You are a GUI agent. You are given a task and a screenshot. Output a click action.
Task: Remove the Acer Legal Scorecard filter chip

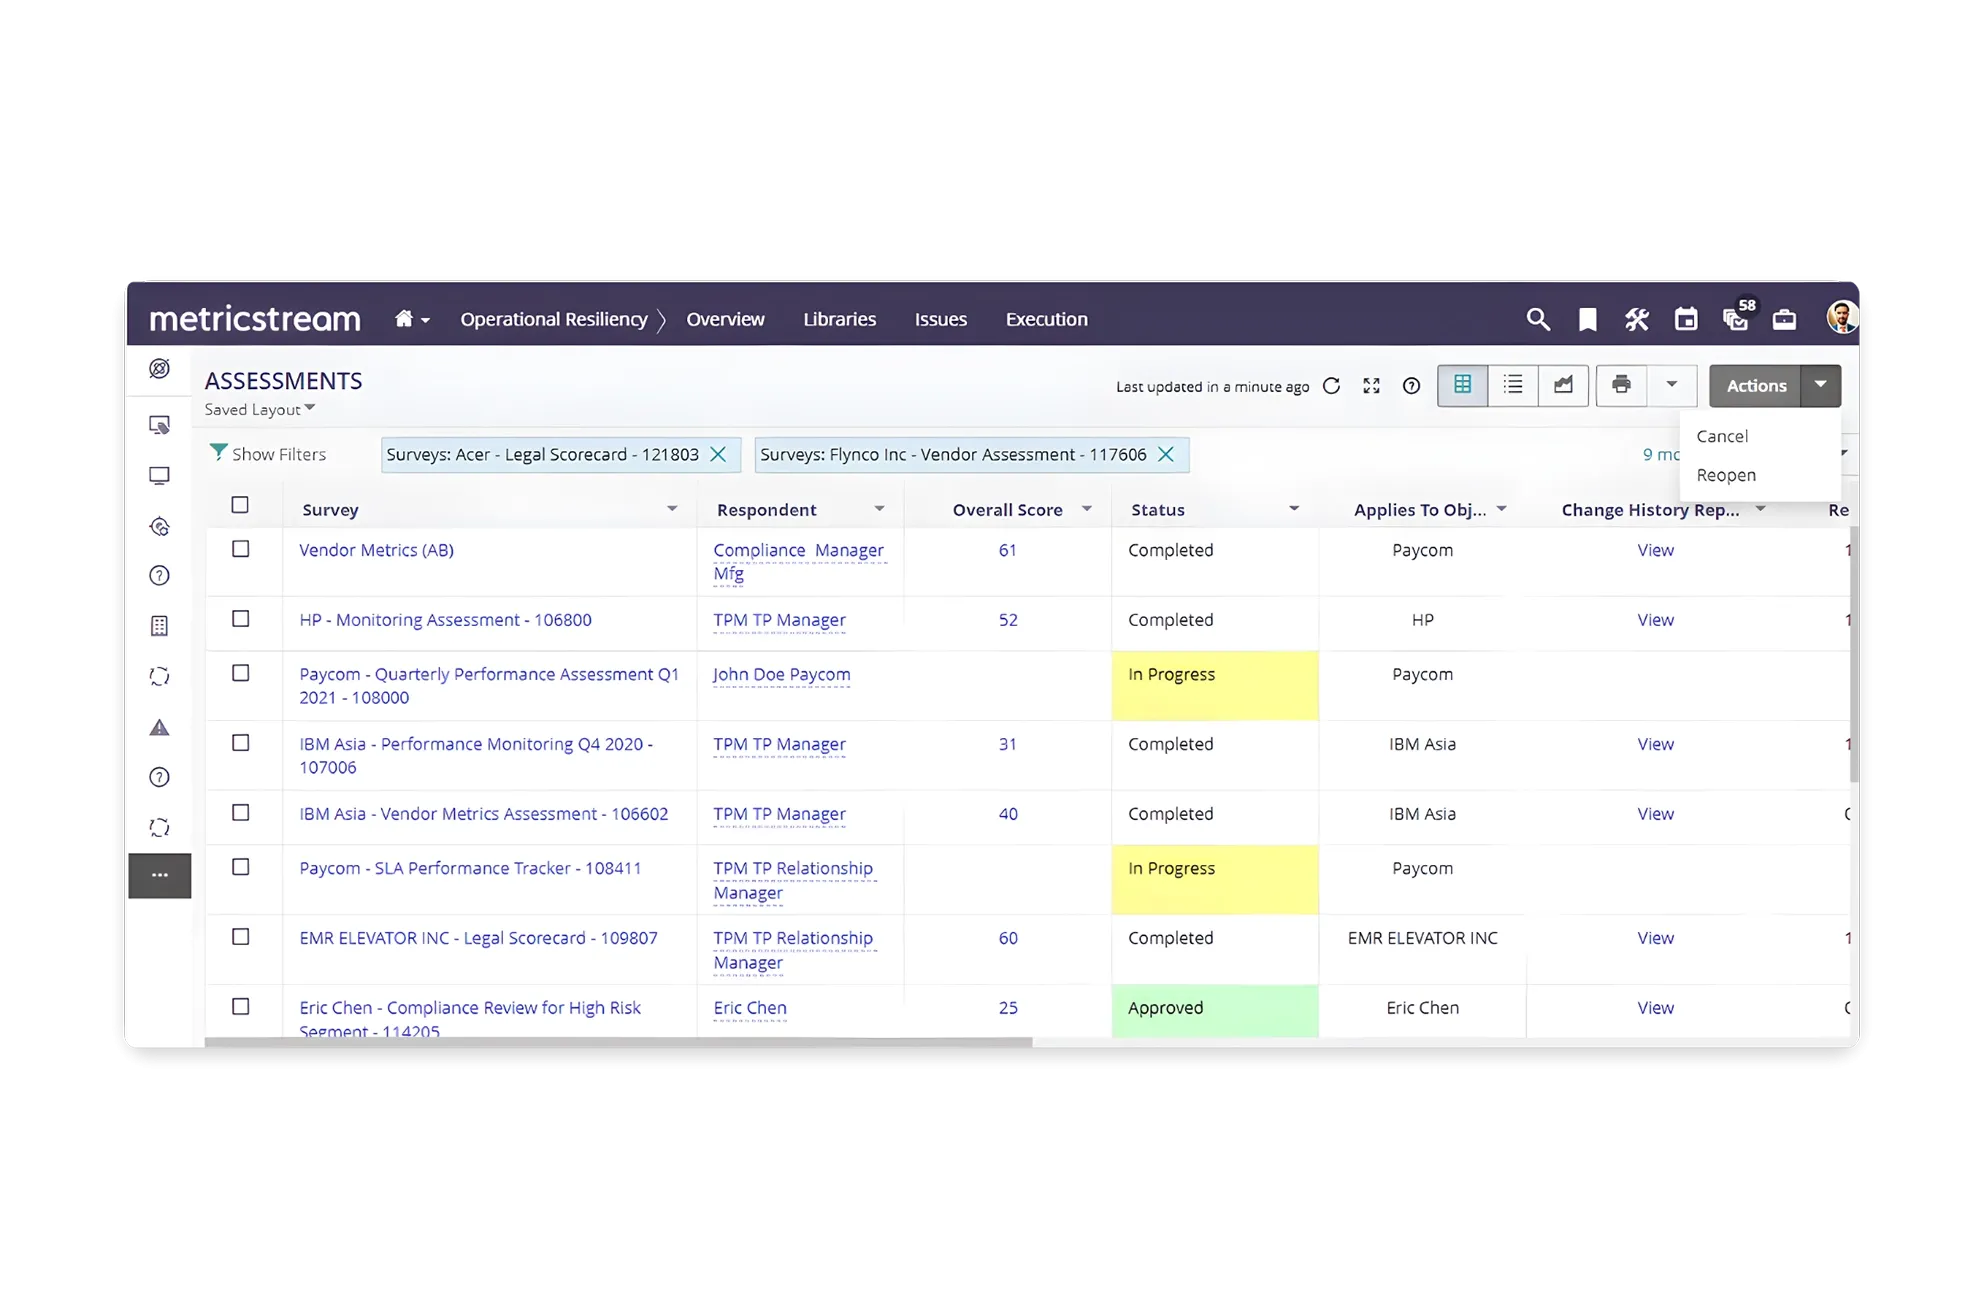(x=718, y=454)
